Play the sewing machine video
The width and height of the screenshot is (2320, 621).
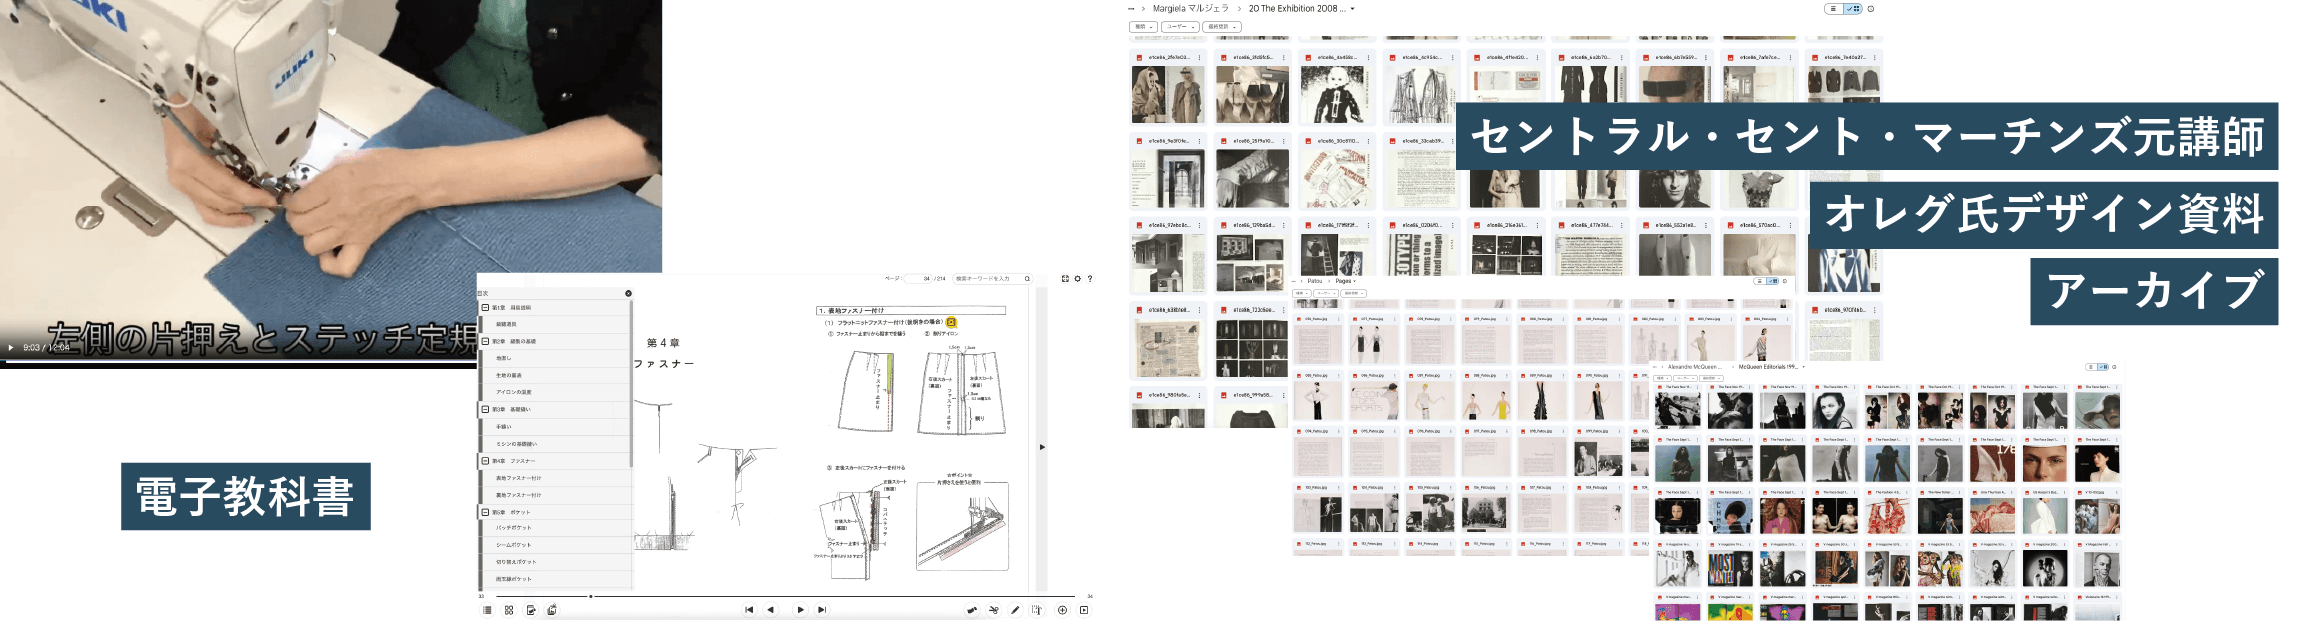pos(11,348)
